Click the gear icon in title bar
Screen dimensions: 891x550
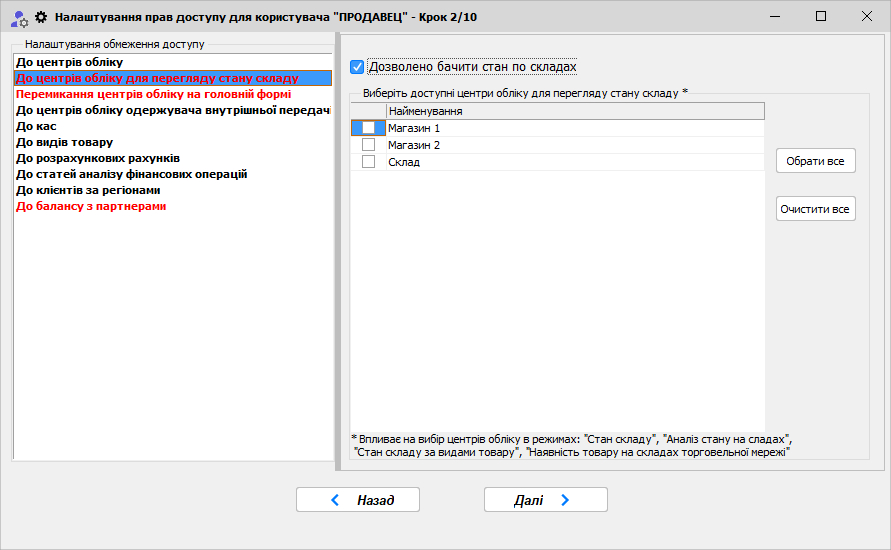point(41,17)
